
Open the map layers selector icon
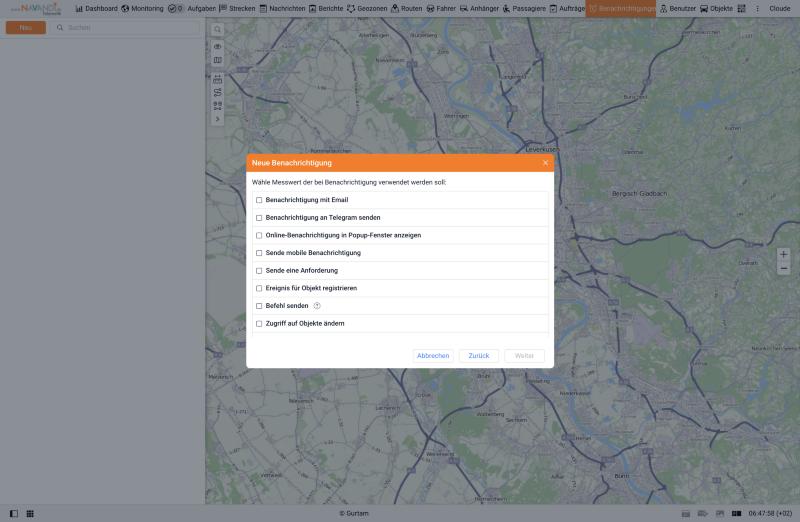tap(217, 60)
